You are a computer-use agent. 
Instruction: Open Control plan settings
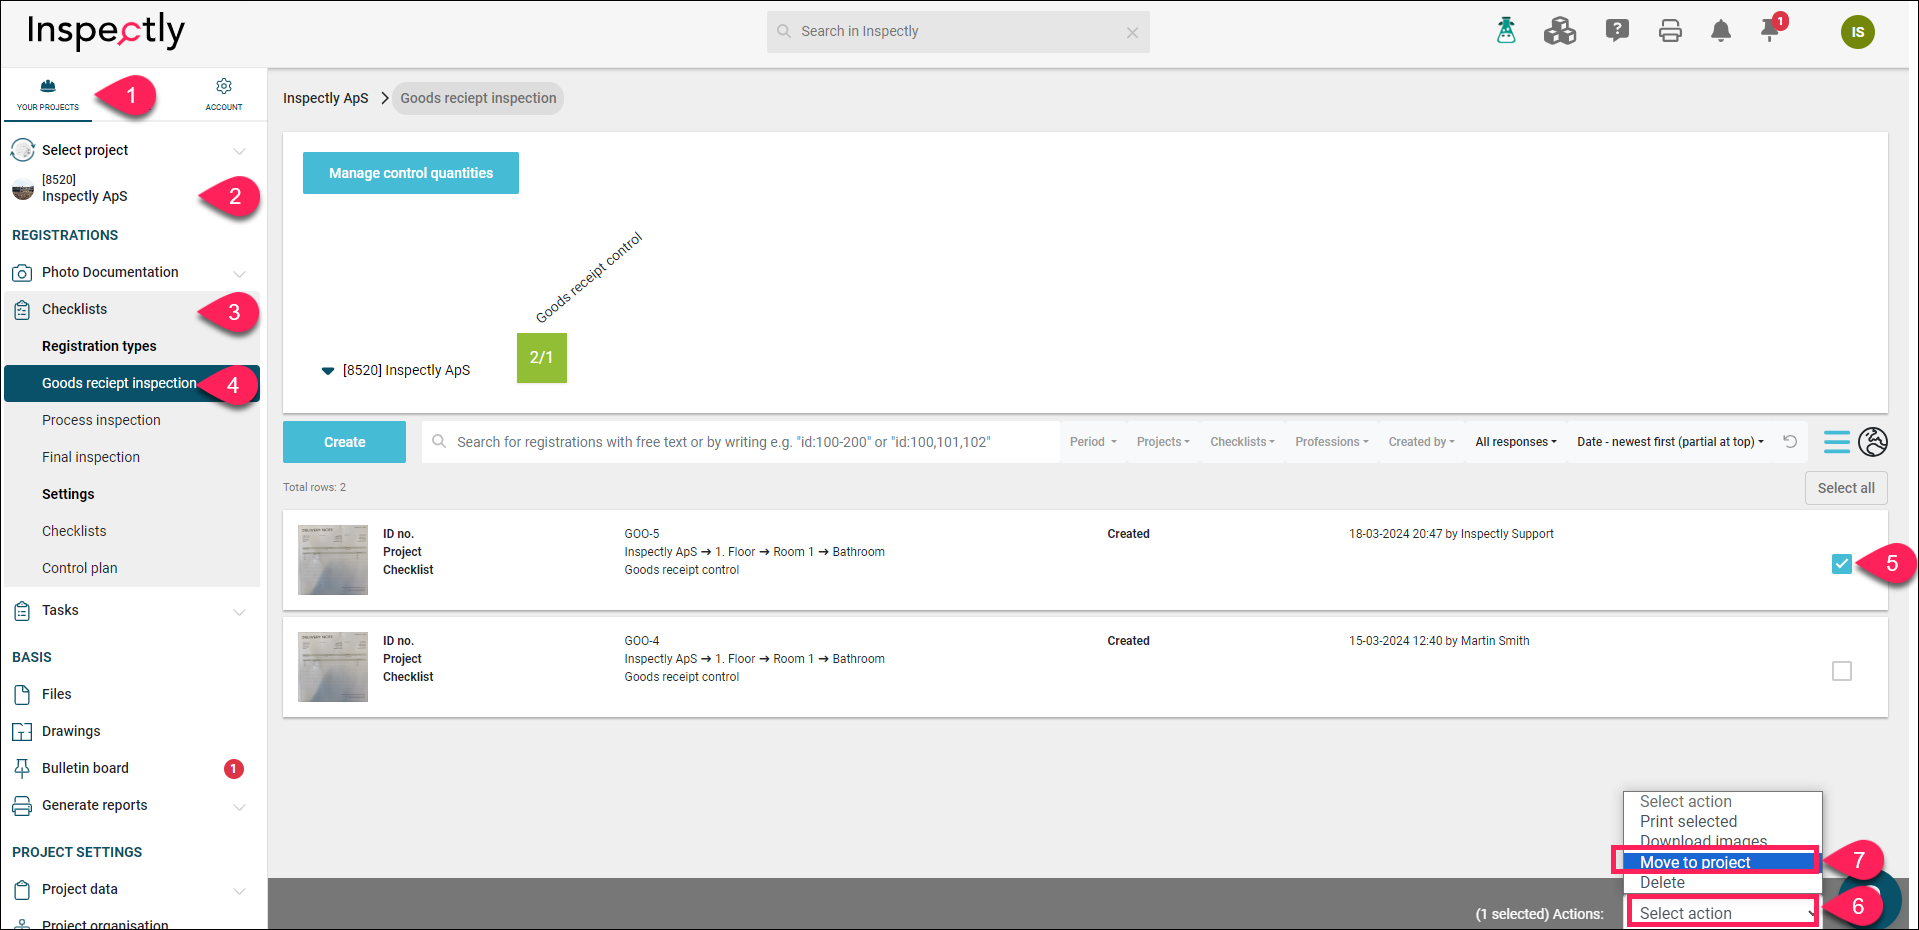(80, 569)
